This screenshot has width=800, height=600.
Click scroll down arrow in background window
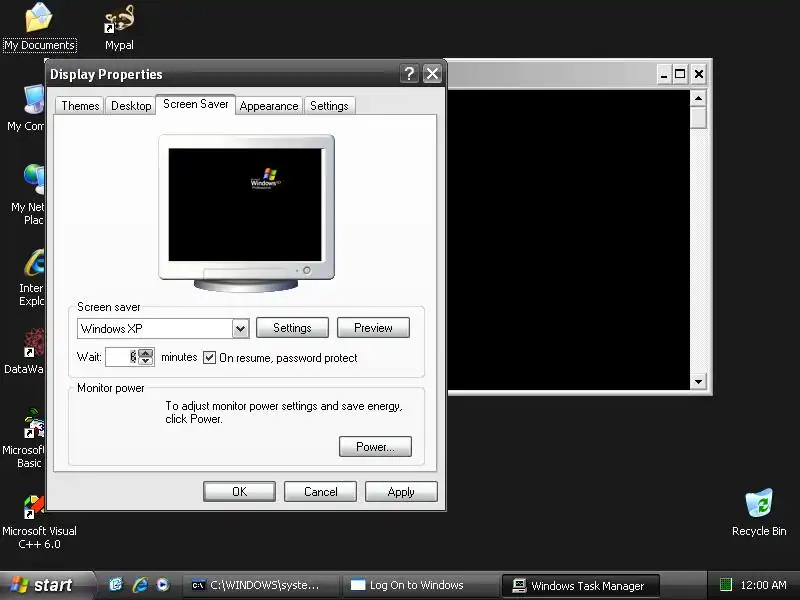point(698,381)
